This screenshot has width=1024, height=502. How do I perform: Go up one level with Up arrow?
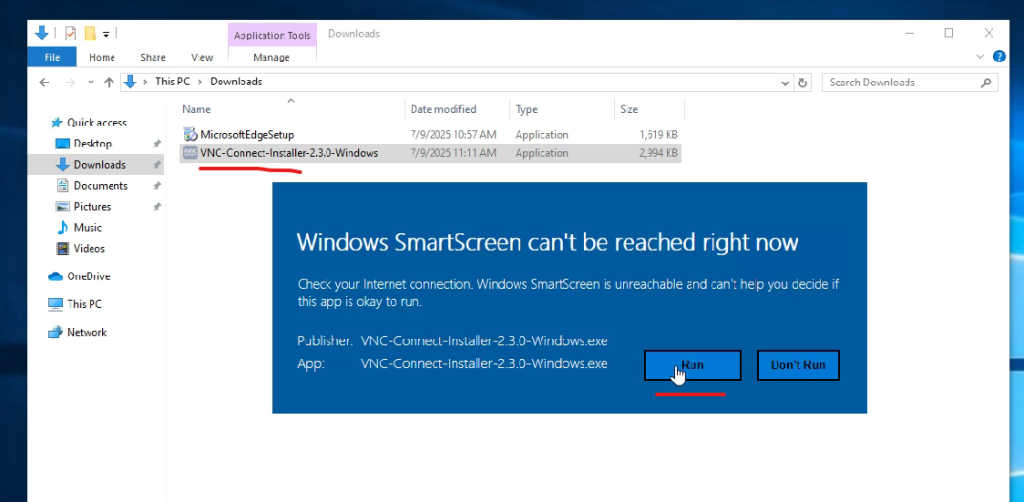click(x=109, y=82)
